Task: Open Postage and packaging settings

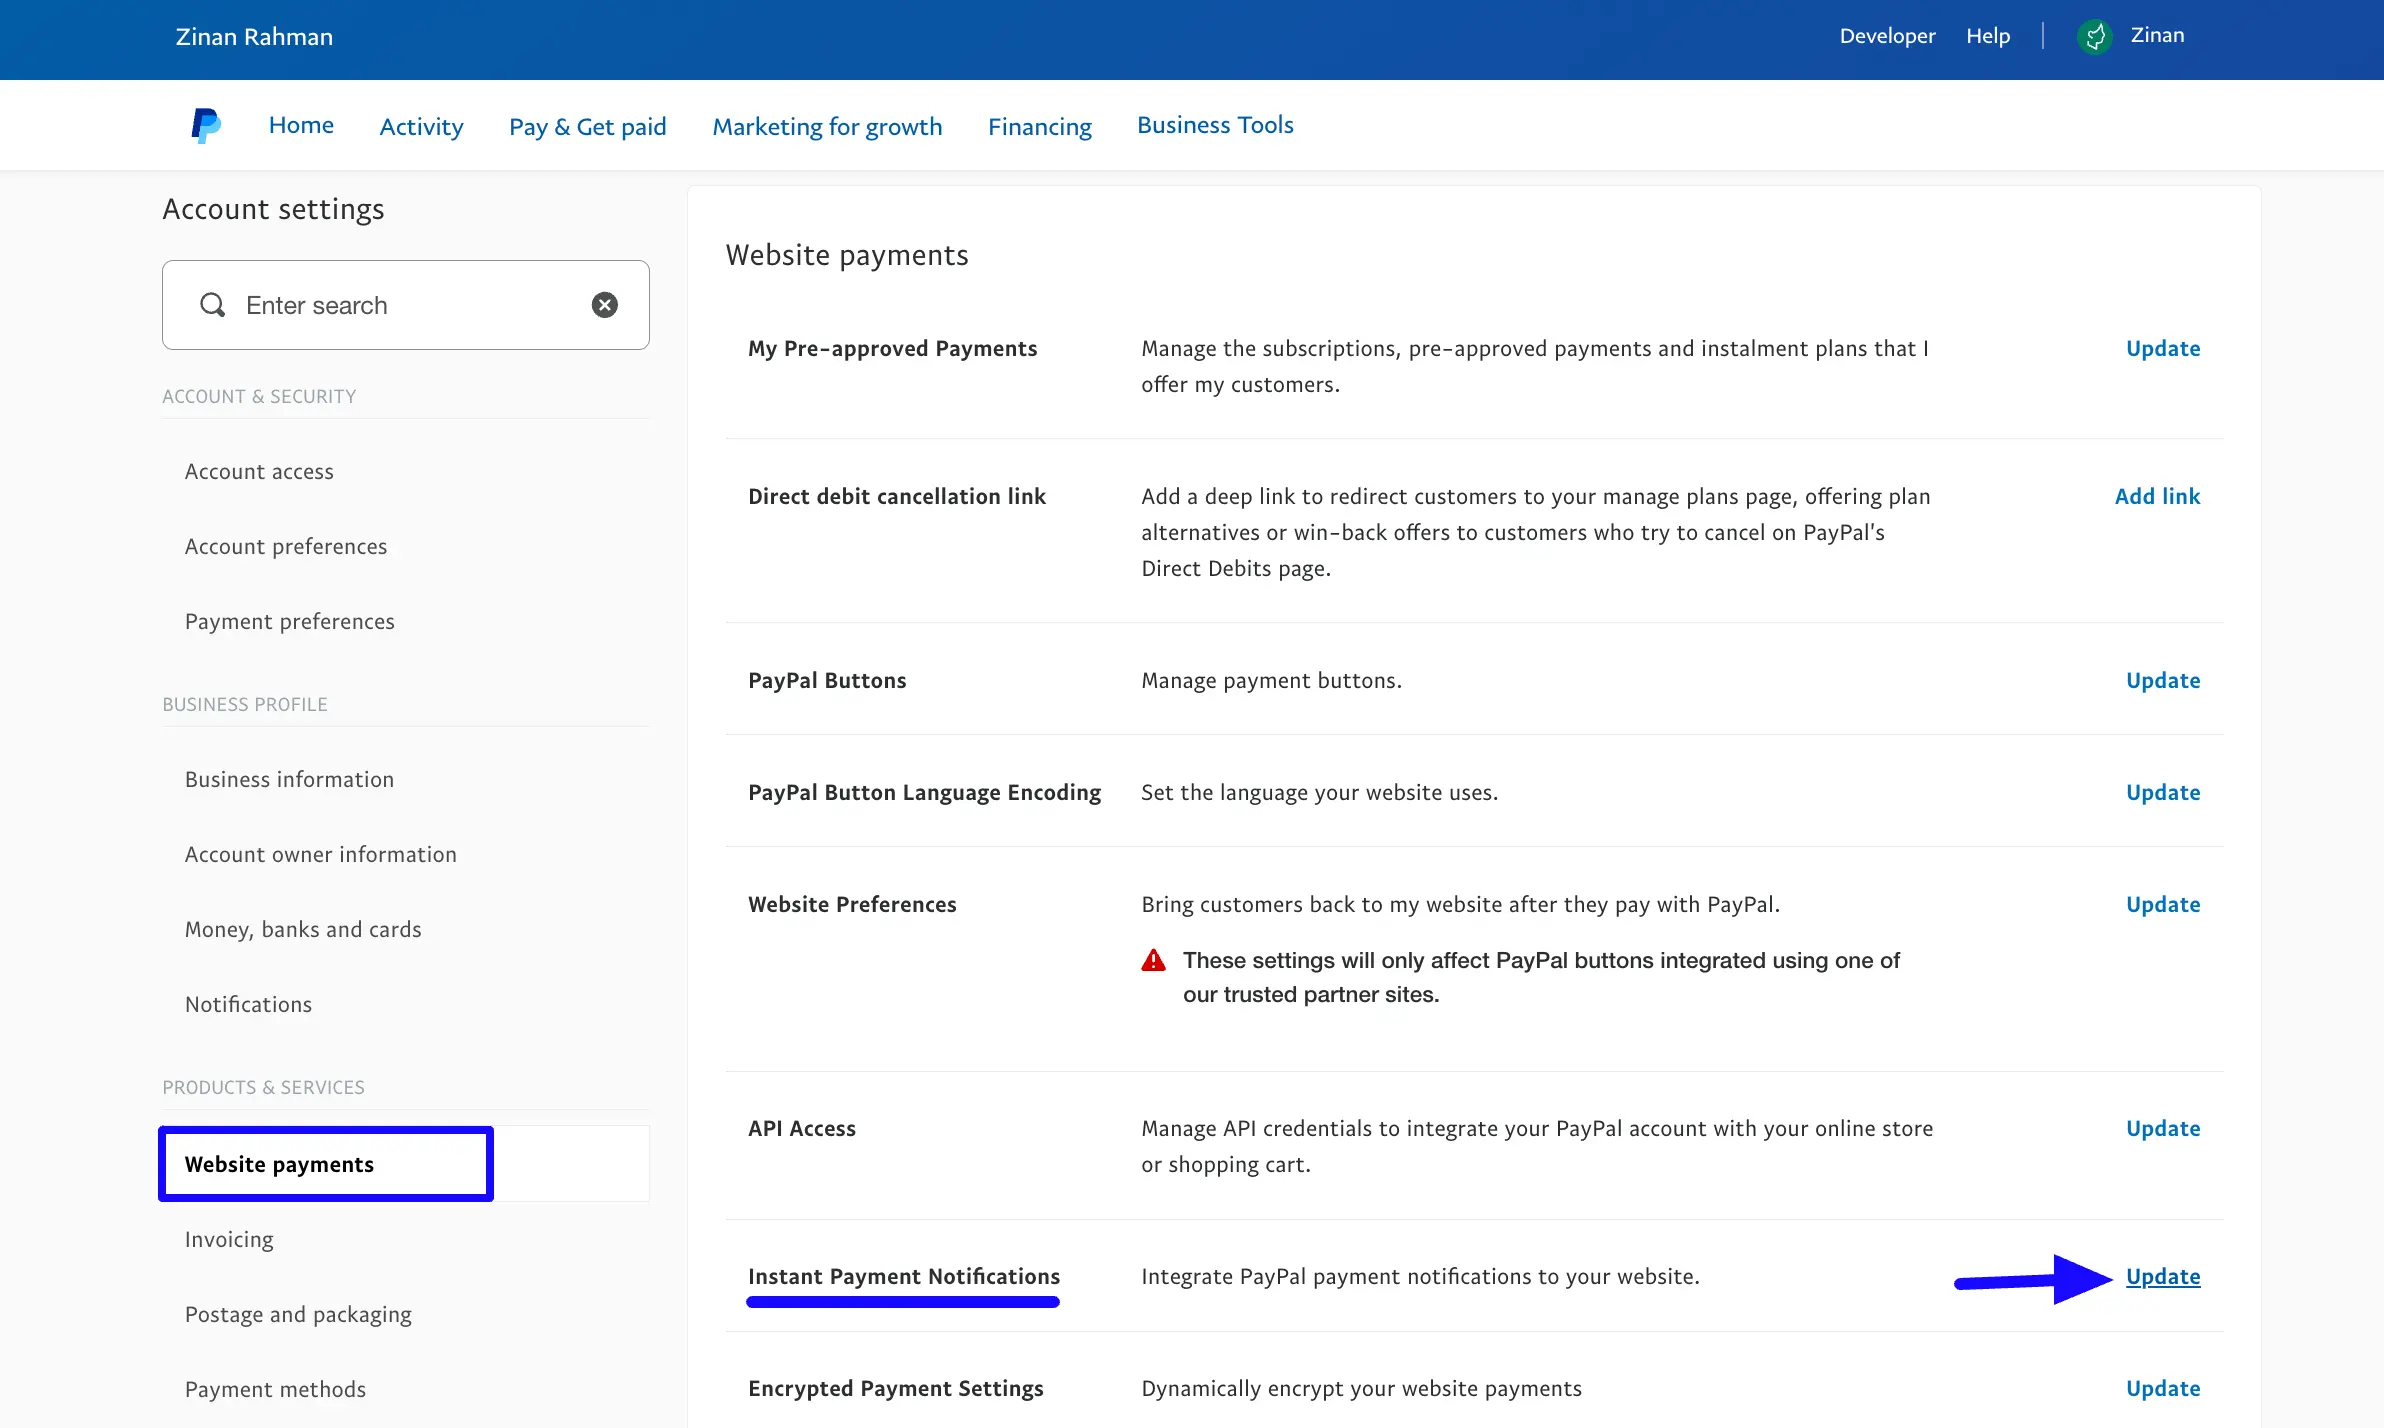Action: click(x=298, y=1314)
